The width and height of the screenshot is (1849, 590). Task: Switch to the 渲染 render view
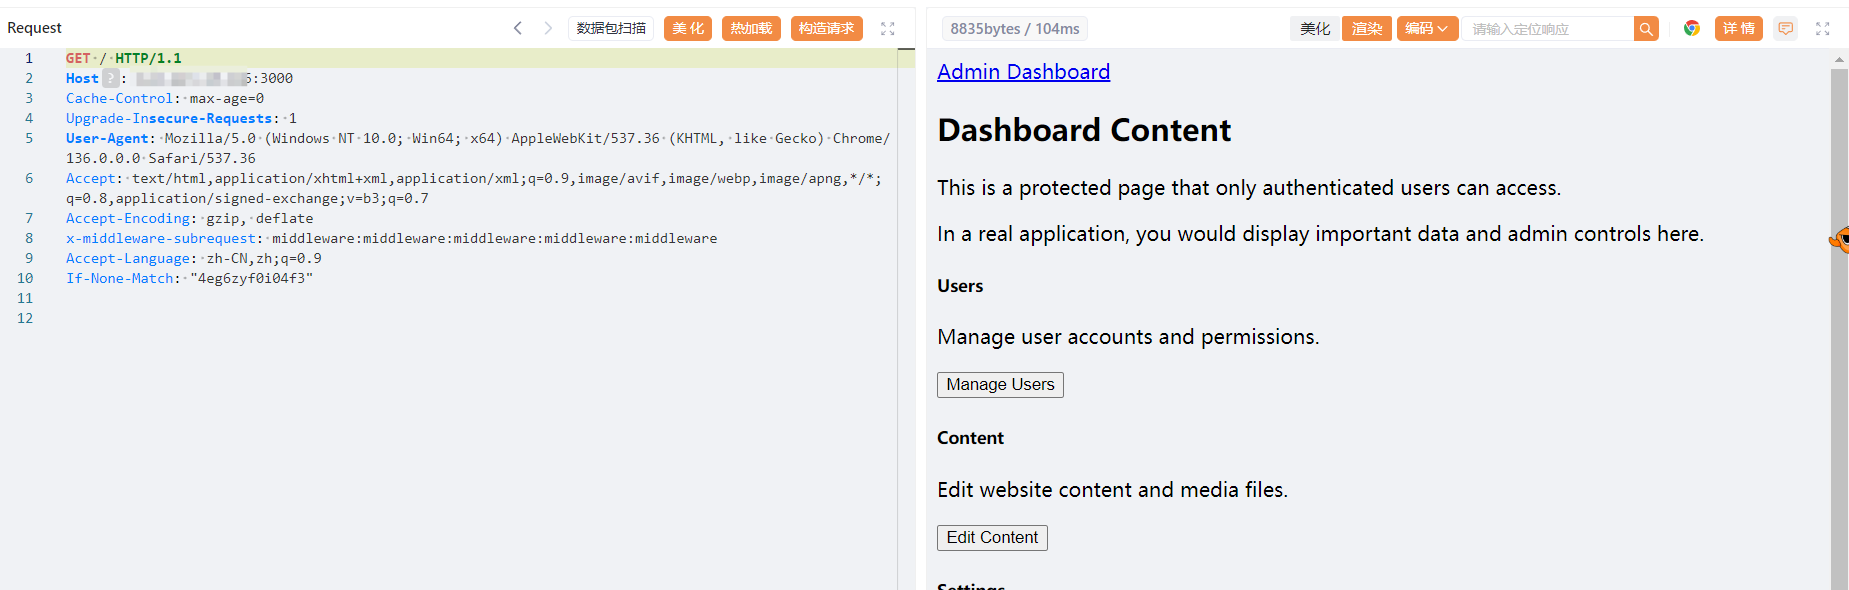(1366, 29)
